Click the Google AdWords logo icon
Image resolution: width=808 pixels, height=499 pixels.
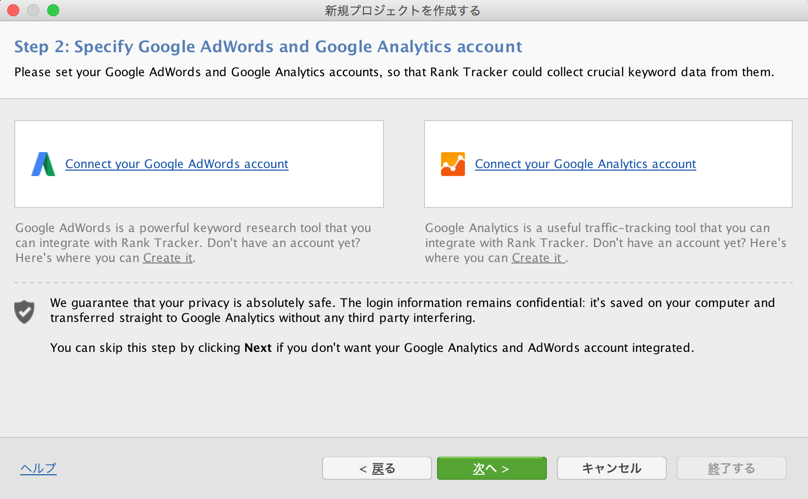43,164
